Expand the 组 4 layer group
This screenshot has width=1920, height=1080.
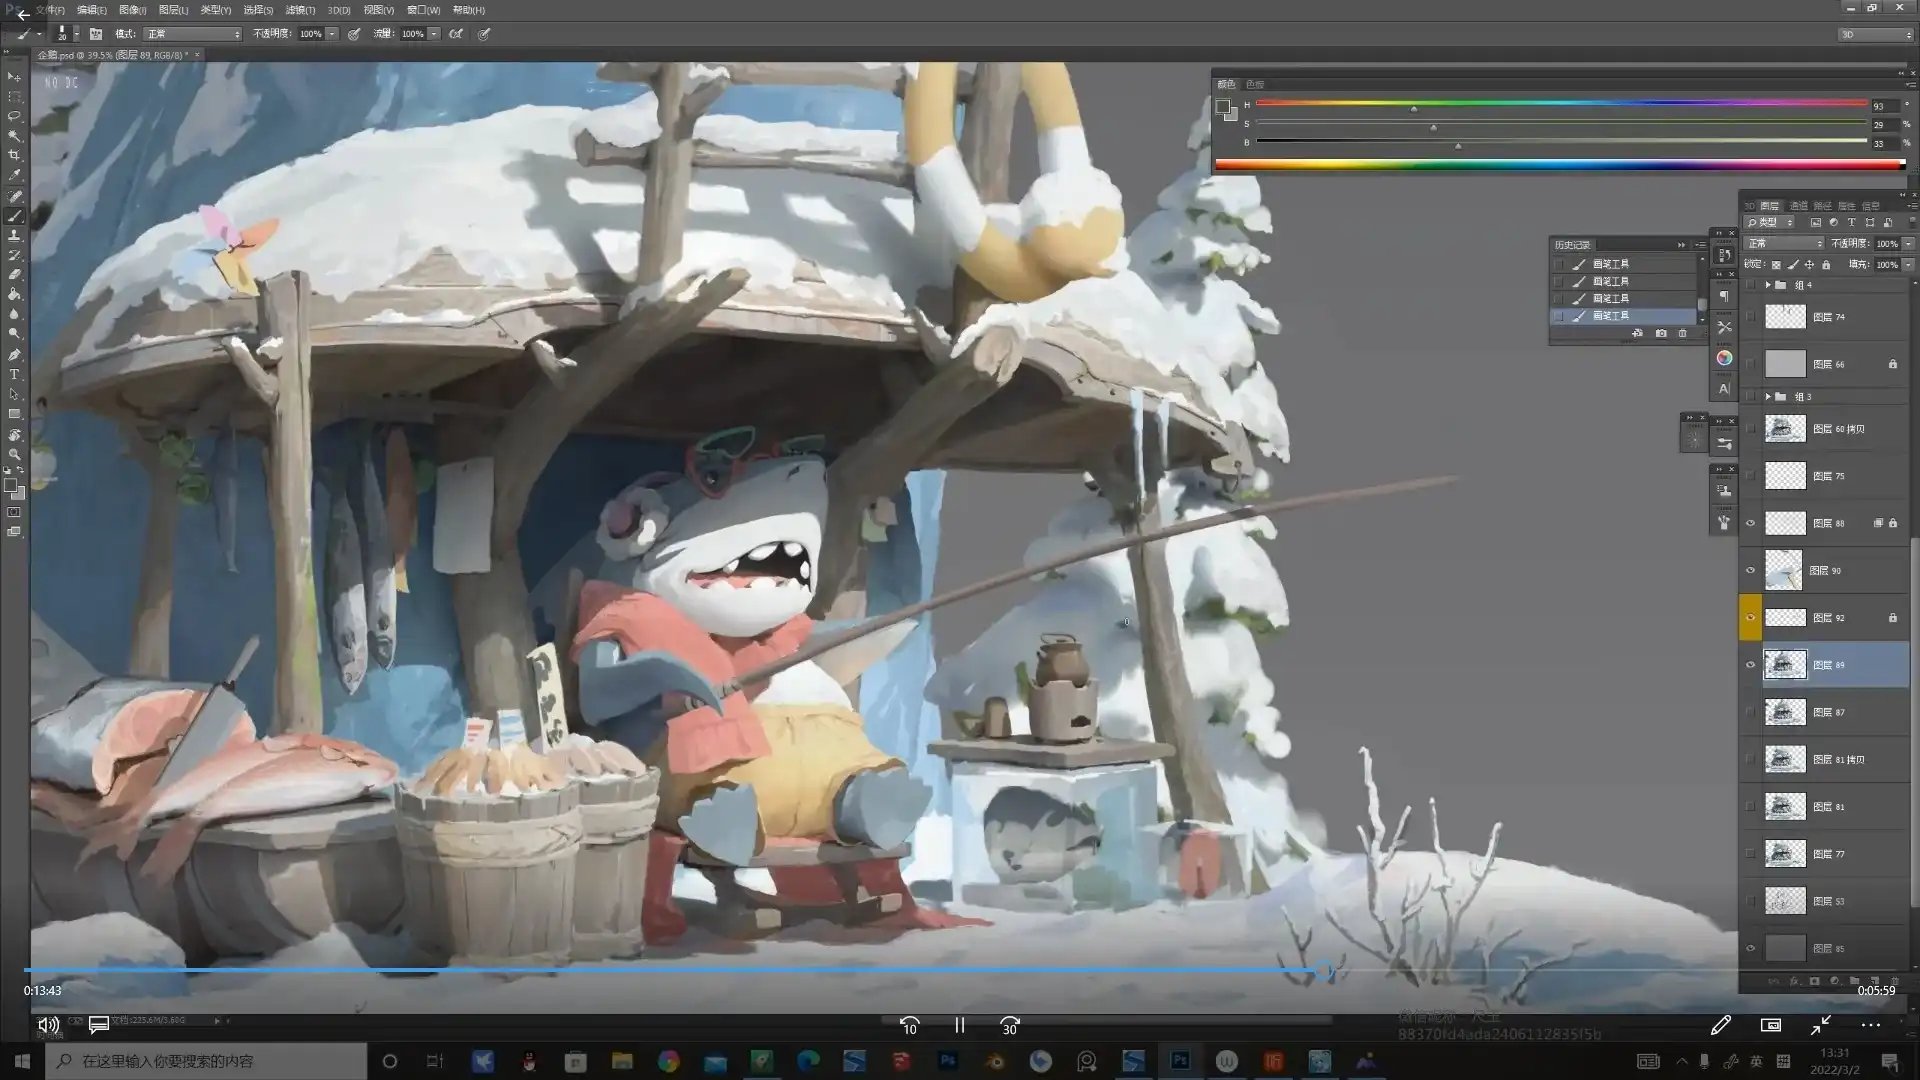pos(1768,285)
